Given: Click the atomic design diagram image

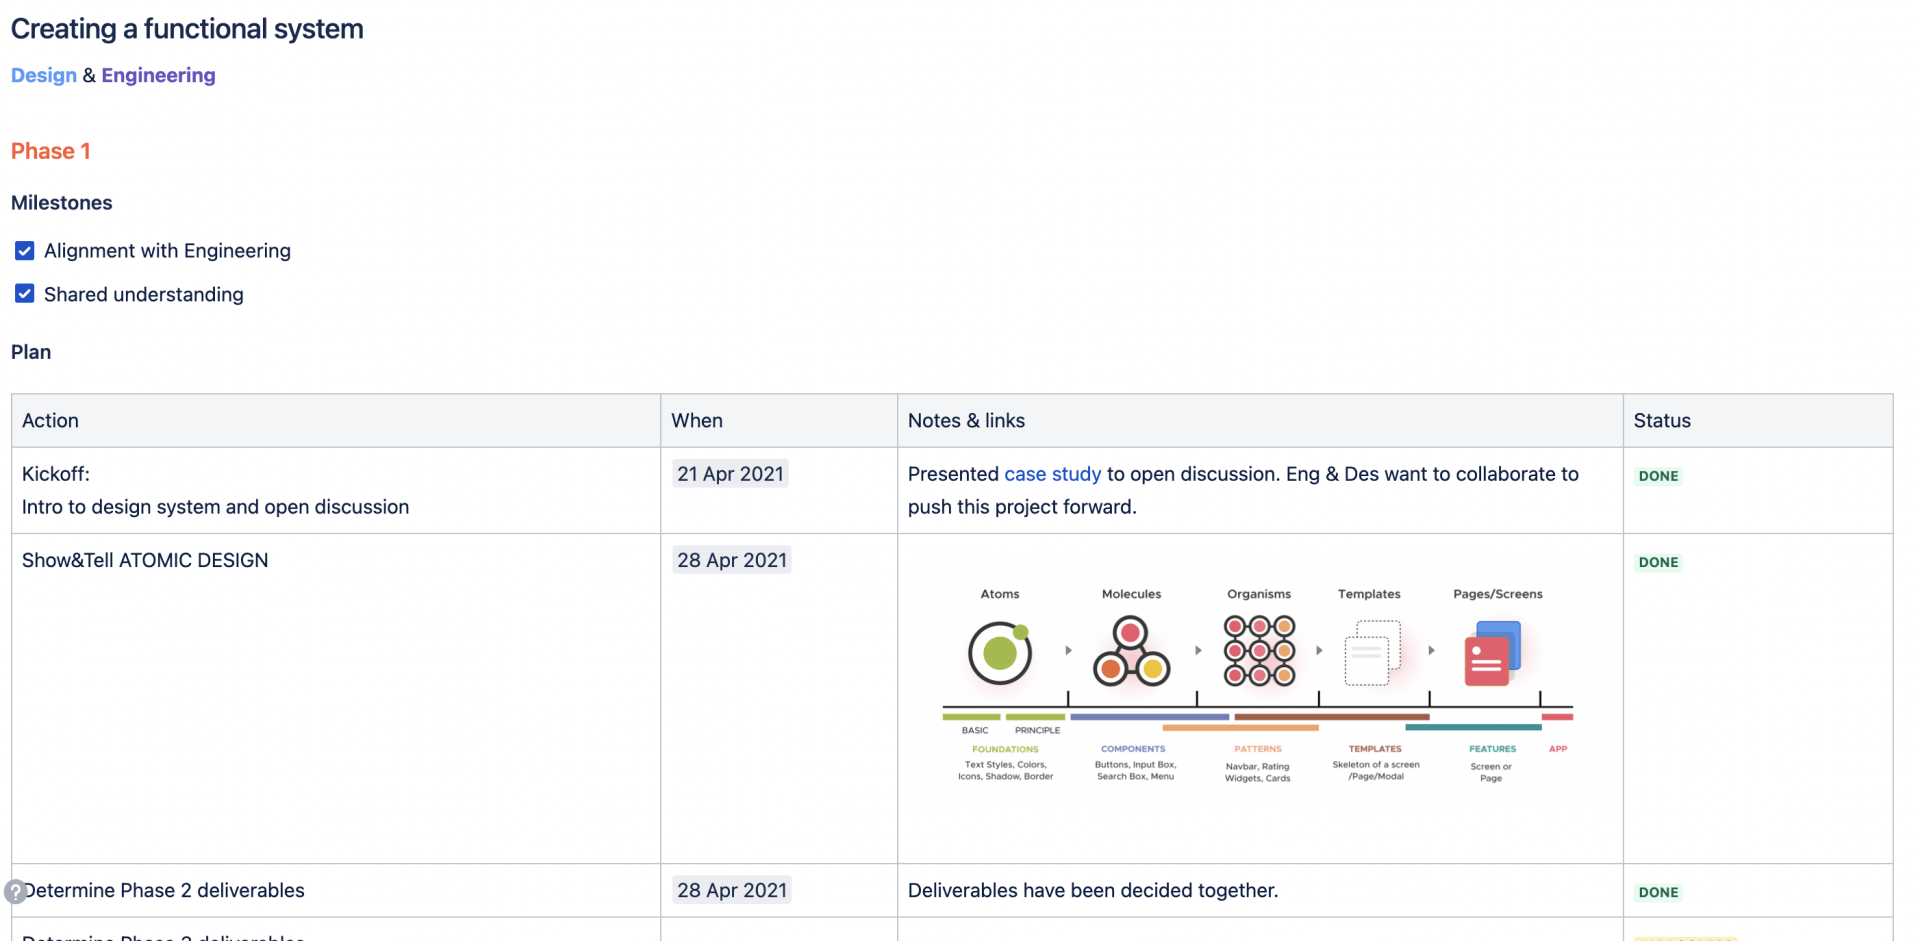Looking at the screenshot, I should coord(1258,685).
